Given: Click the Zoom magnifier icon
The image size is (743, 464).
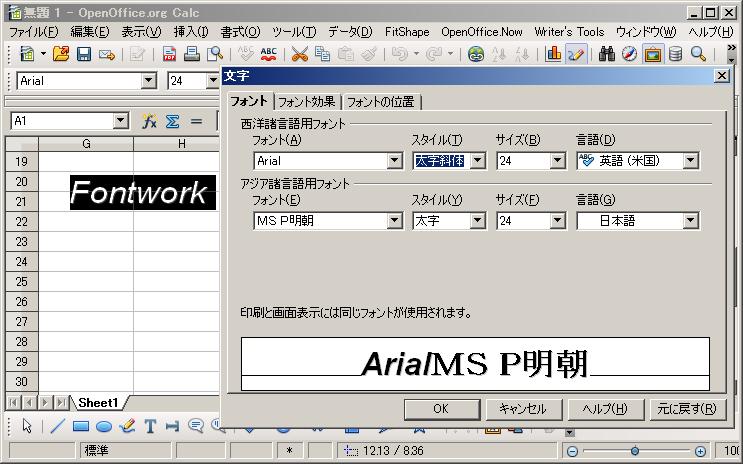Looking at the screenshot, I should pyautogui.click(x=698, y=54).
